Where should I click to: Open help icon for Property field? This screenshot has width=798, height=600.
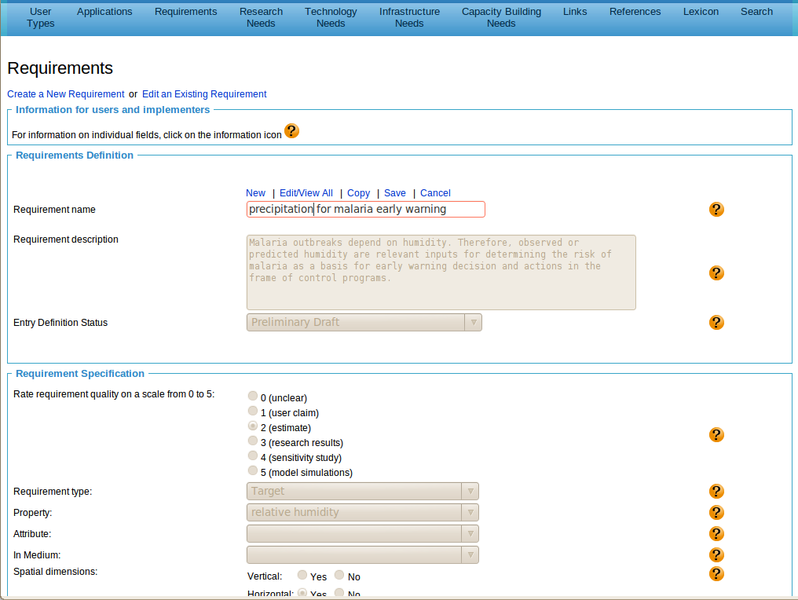coord(716,512)
